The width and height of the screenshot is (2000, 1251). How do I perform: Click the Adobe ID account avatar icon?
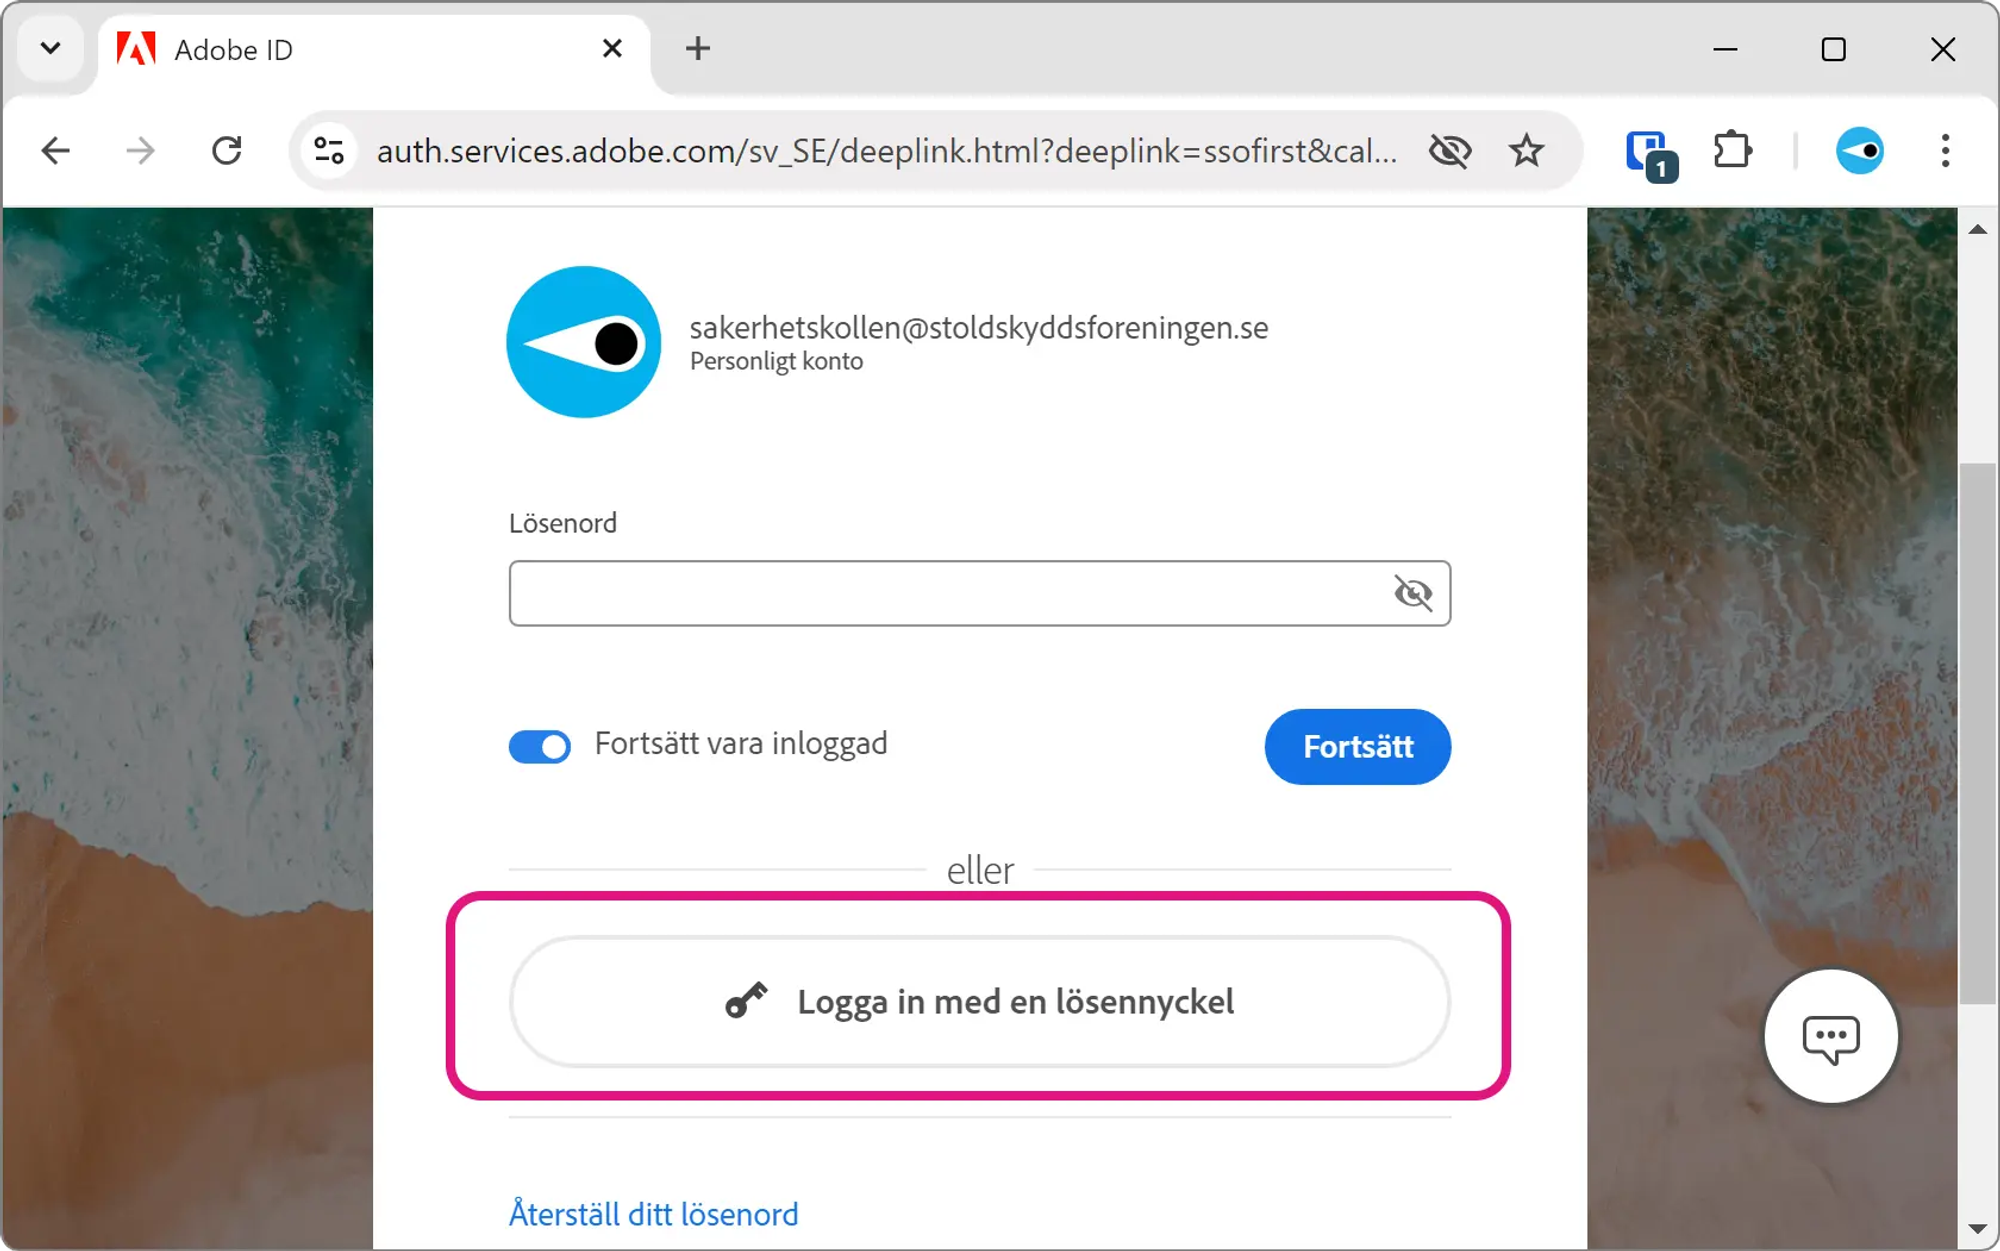[x=582, y=342]
